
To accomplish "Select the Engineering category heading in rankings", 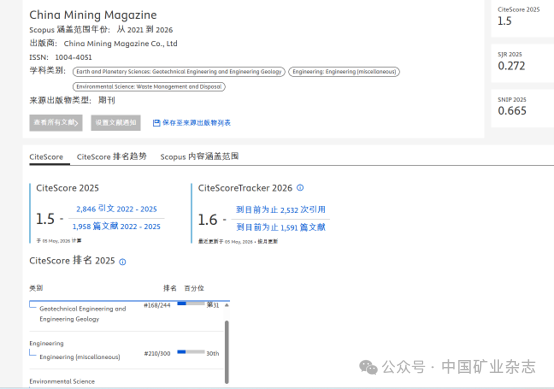I will pyautogui.click(x=47, y=343).
